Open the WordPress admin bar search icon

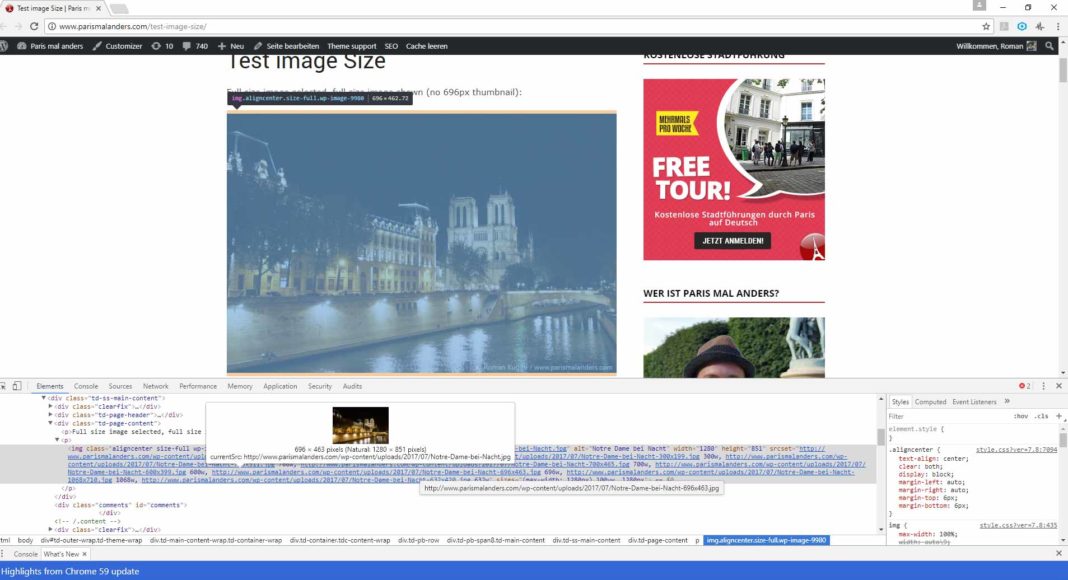[x=1049, y=46]
